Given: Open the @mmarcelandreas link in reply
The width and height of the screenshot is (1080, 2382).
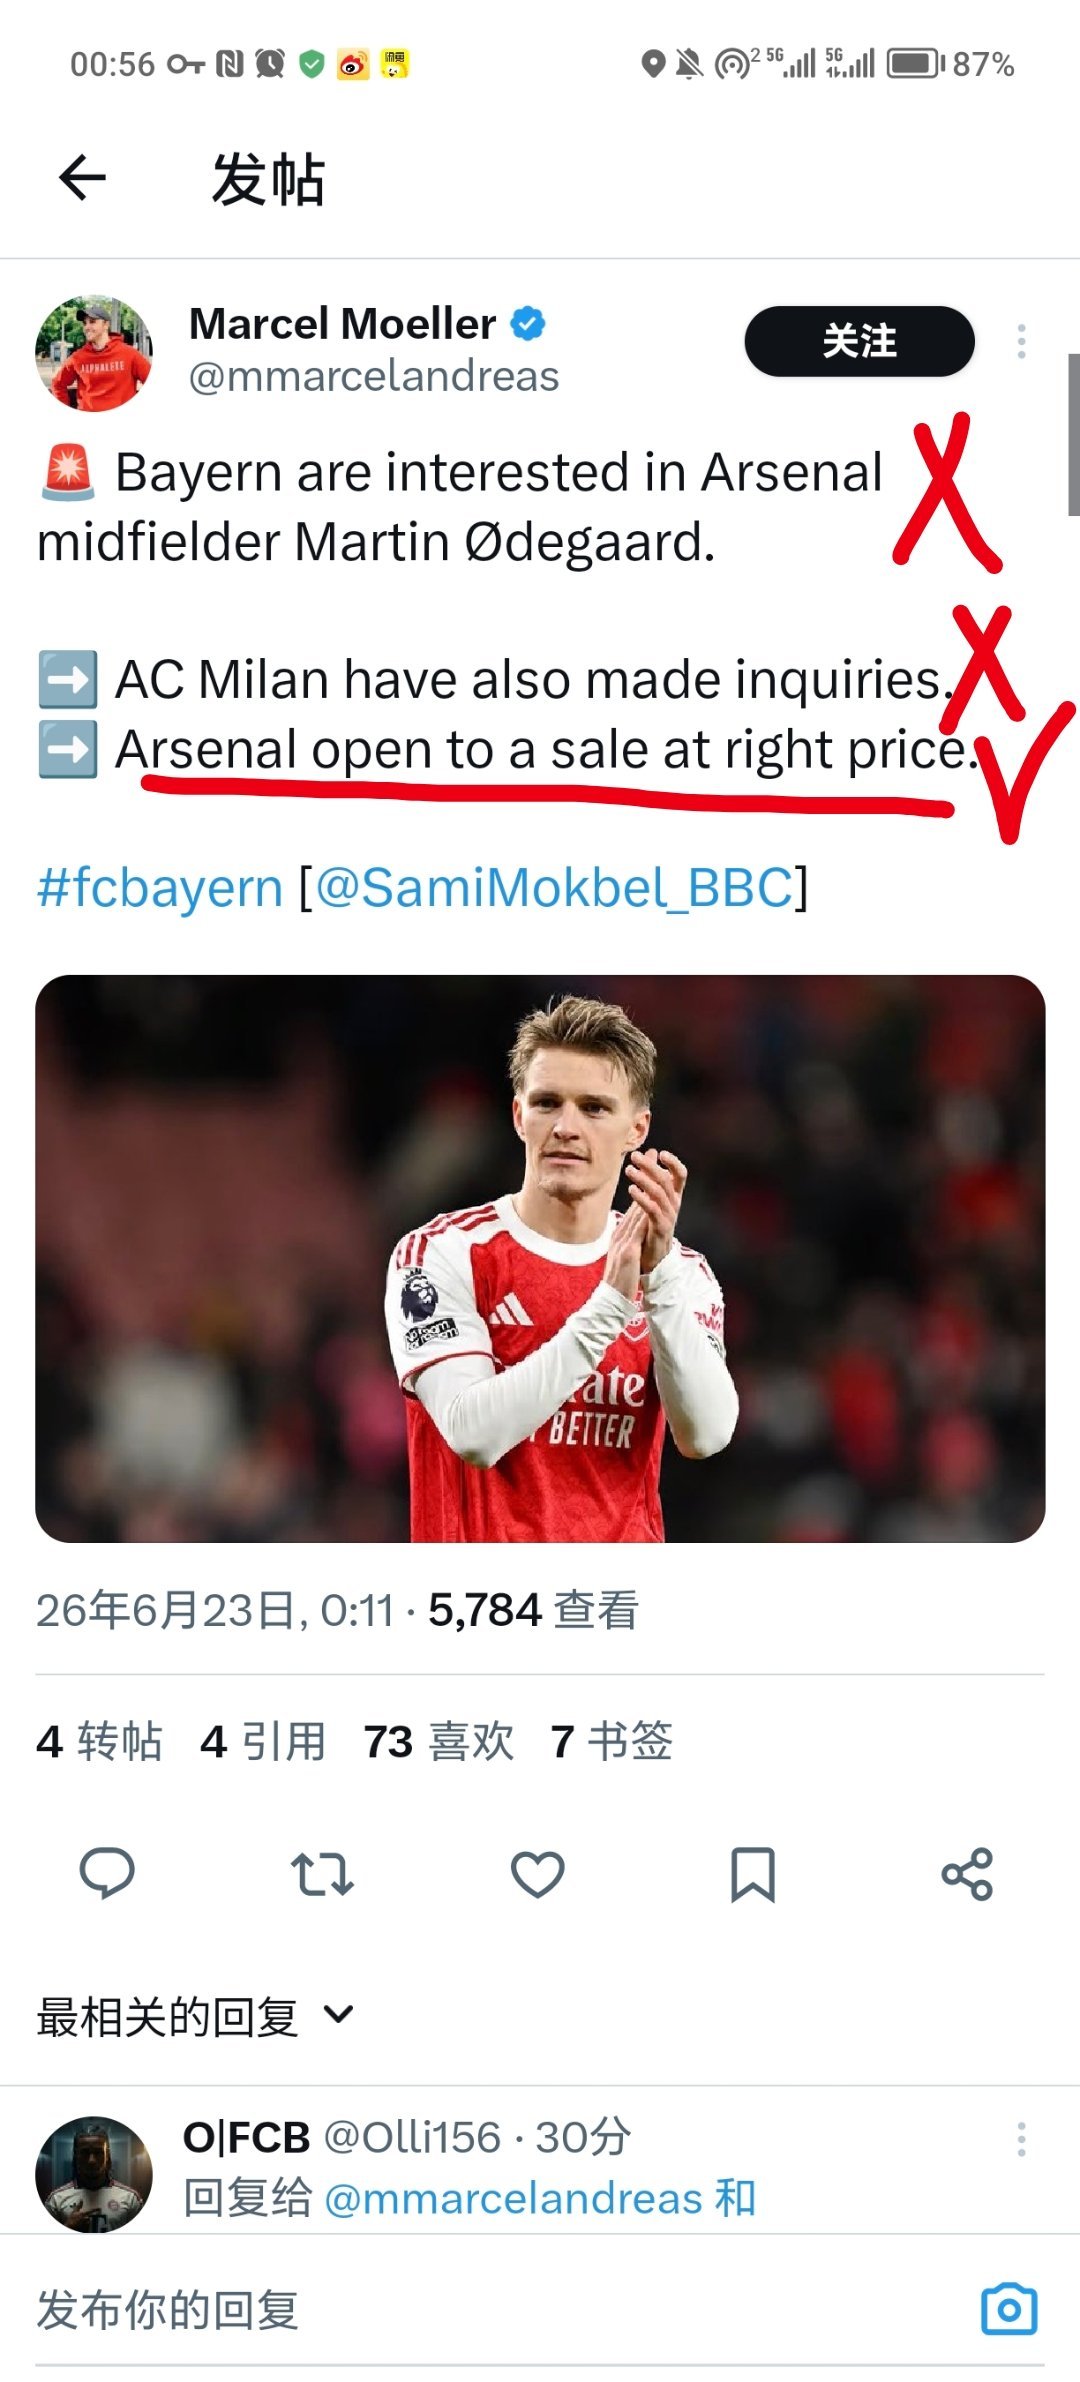Looking at the screenshot, I should (x=514, y=2199).
